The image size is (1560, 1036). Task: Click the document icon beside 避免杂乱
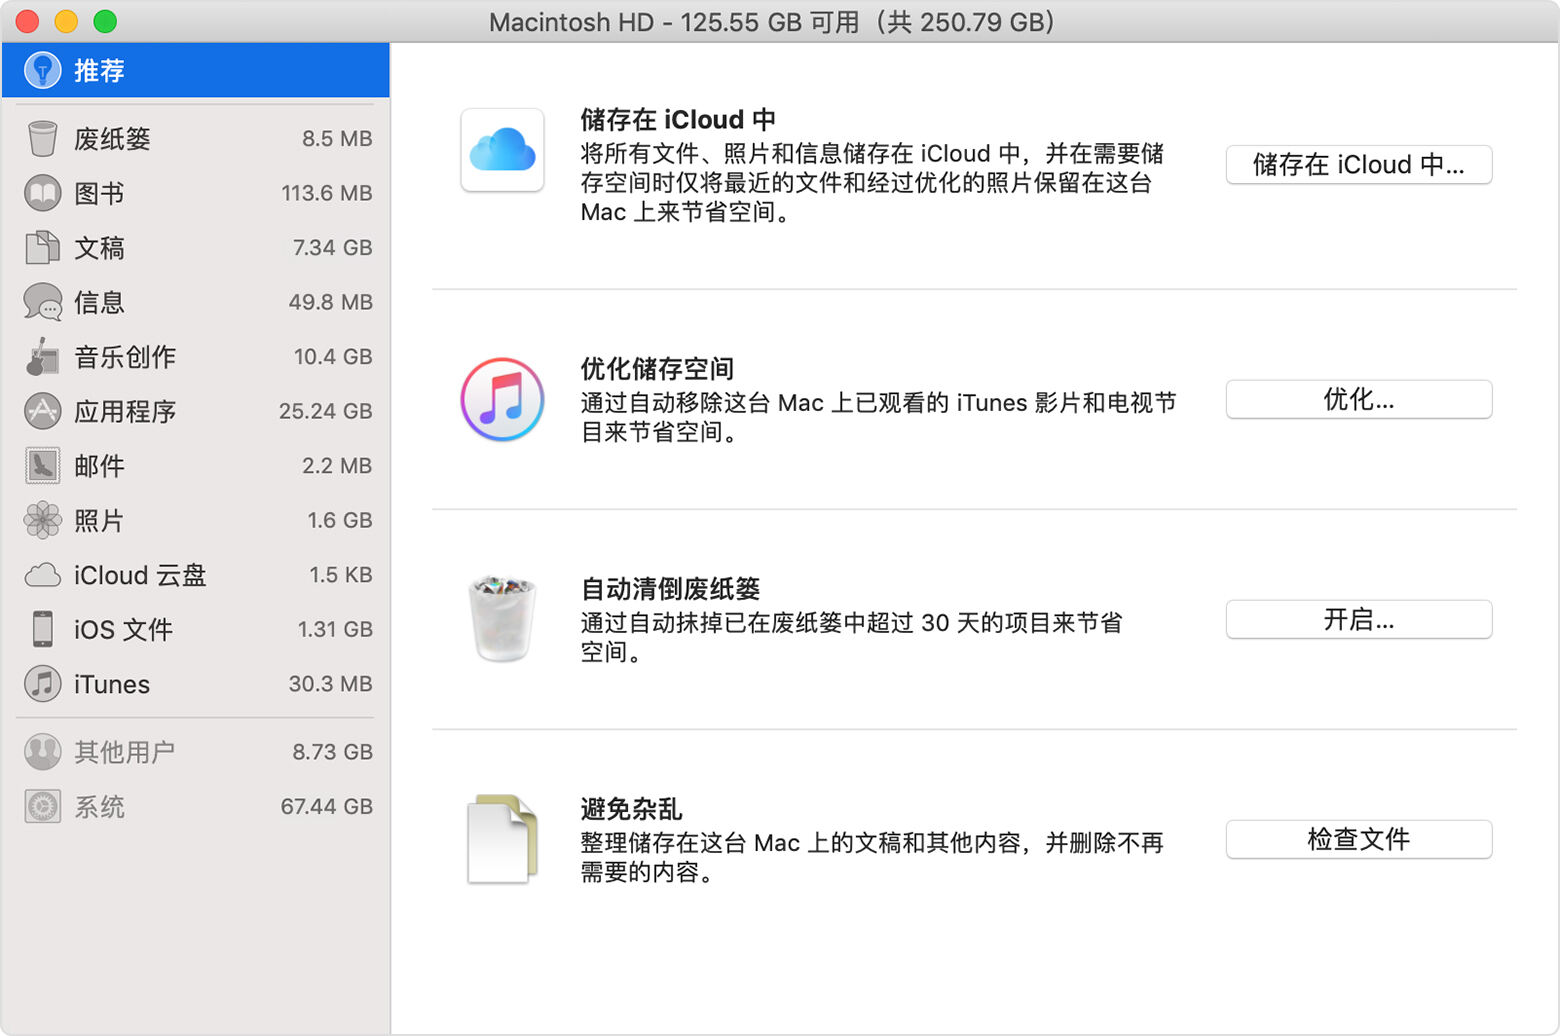[502, 838]
